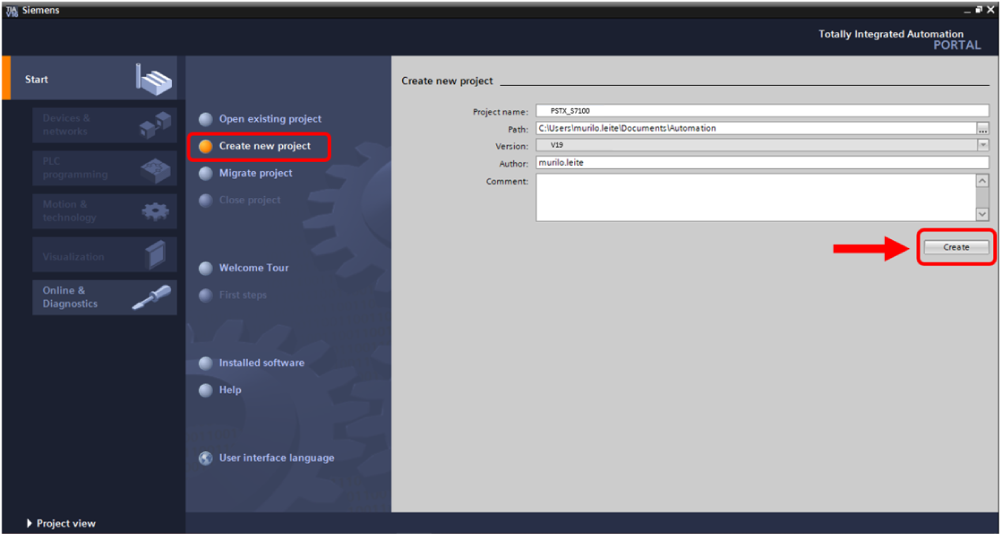Image resolution: width=1000 pixels, height=534 pixels.
Task: Switch to Project view
Action: coord(66,523)
